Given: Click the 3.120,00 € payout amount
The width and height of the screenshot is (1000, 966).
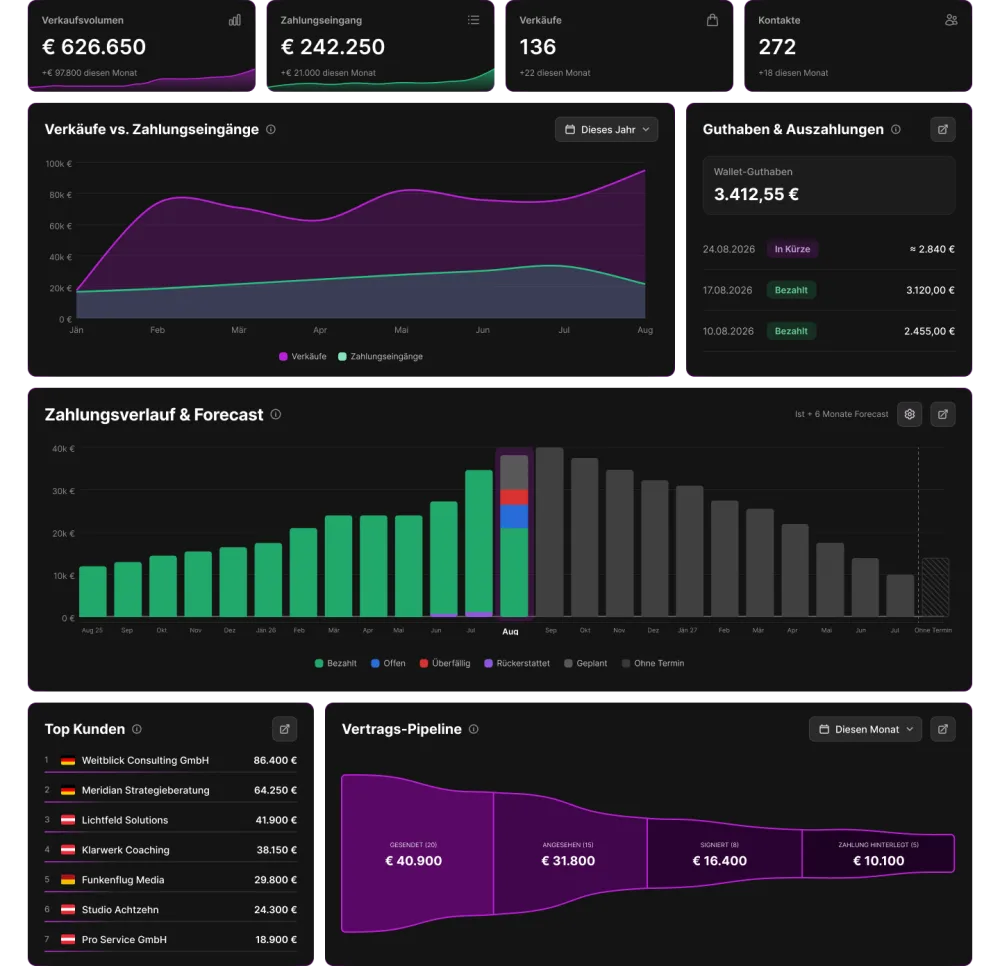Looking at the screenshot, I should [x=930, y=290].
